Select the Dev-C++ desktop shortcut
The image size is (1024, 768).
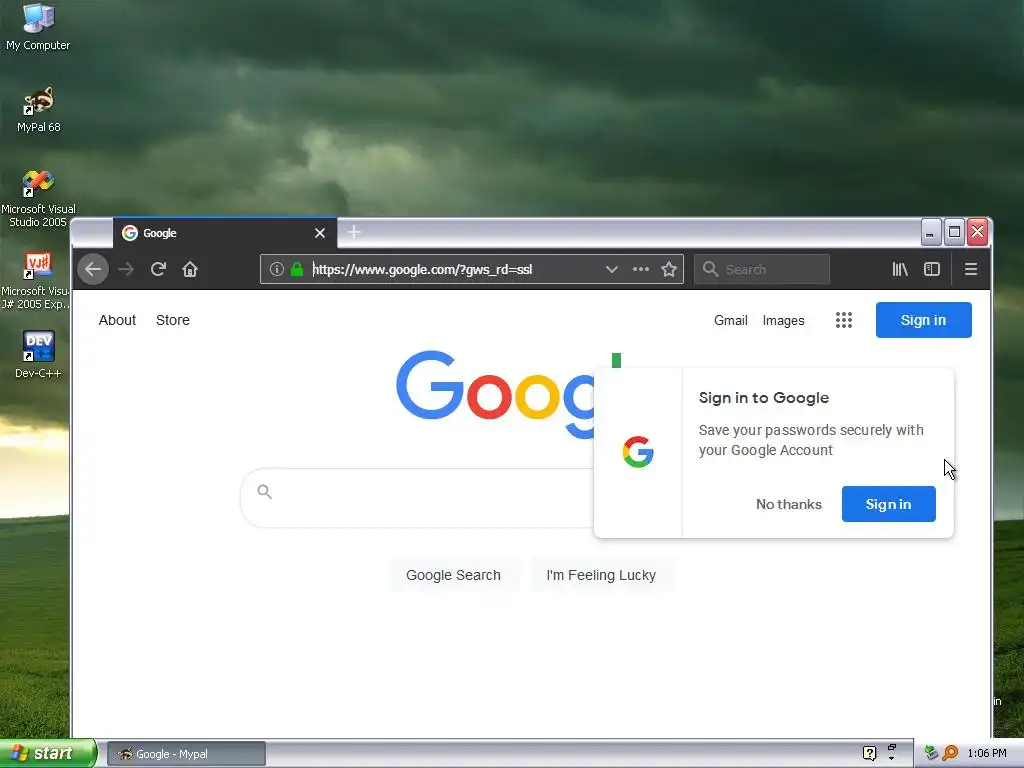pos(38,355)
